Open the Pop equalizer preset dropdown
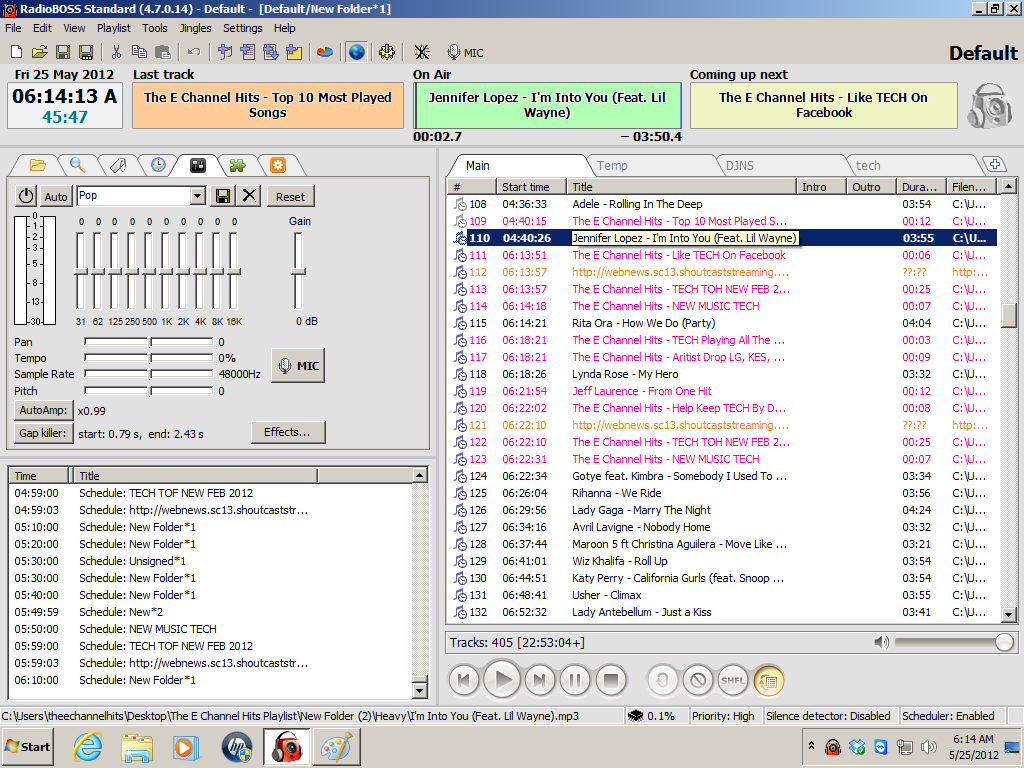 (197, 196)
